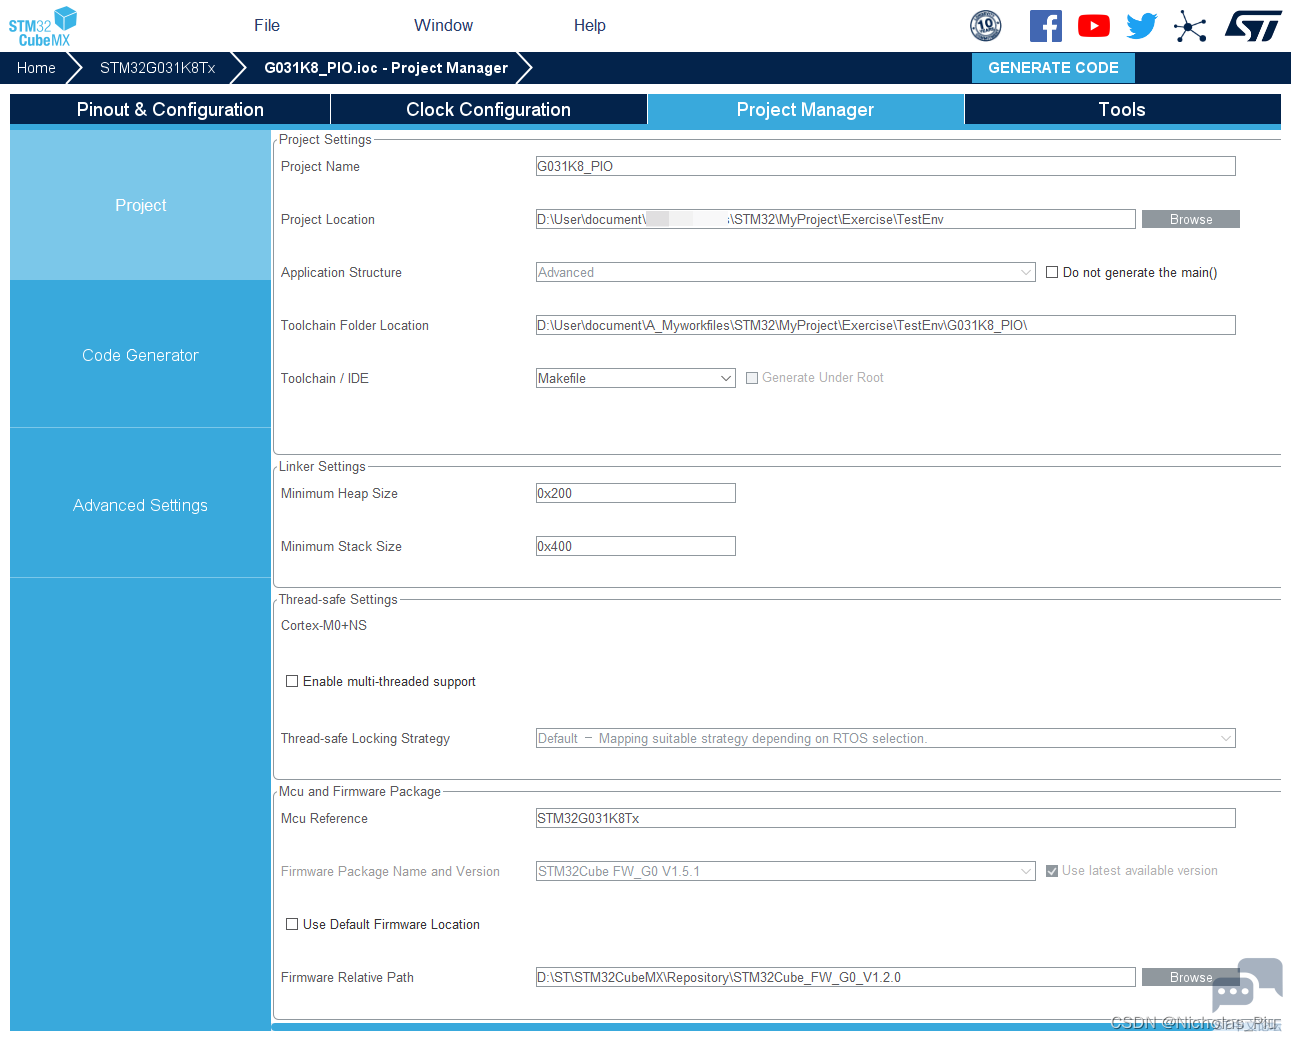Screen dimensions: 1291x1041
Task: Click the Mcu Reference label
Action: (324, 818)
